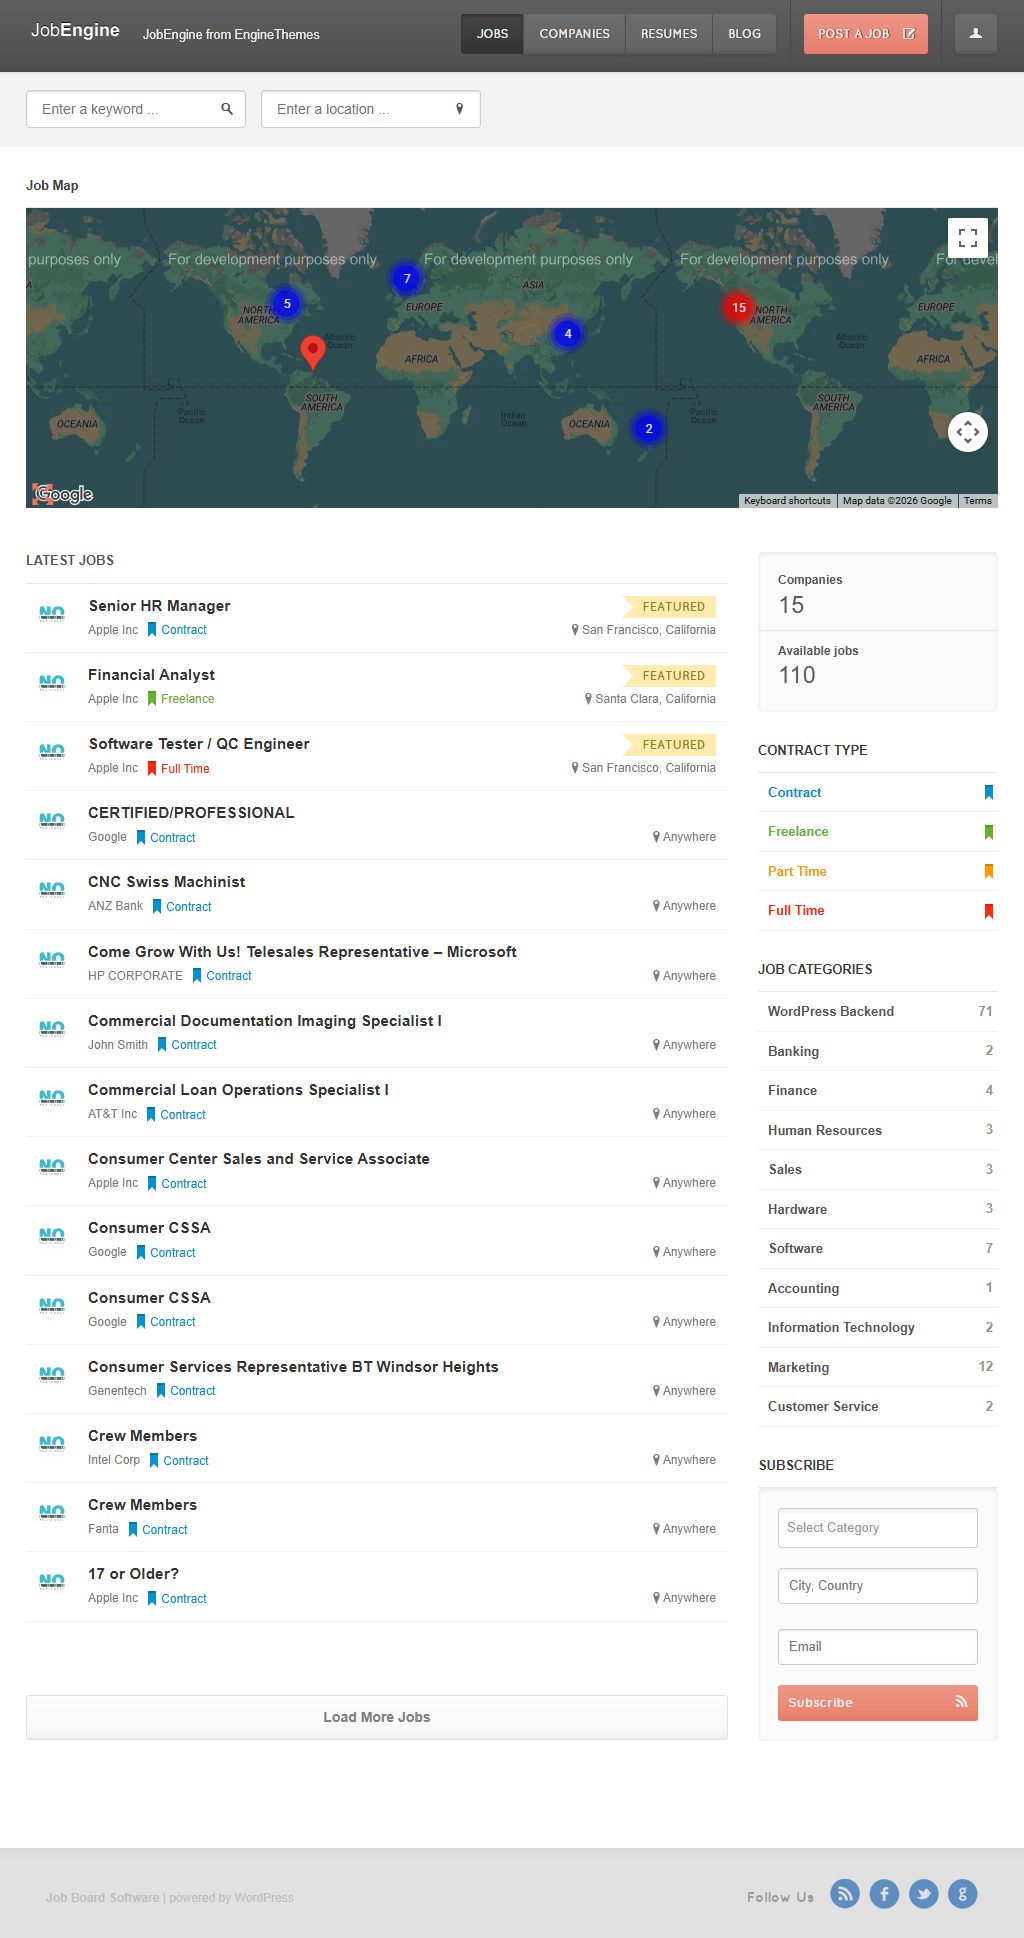Open Keyboard shortcuts on the map
Image resolution: width=1024 pixels, height=1938 pixels.
coord(787,501)
